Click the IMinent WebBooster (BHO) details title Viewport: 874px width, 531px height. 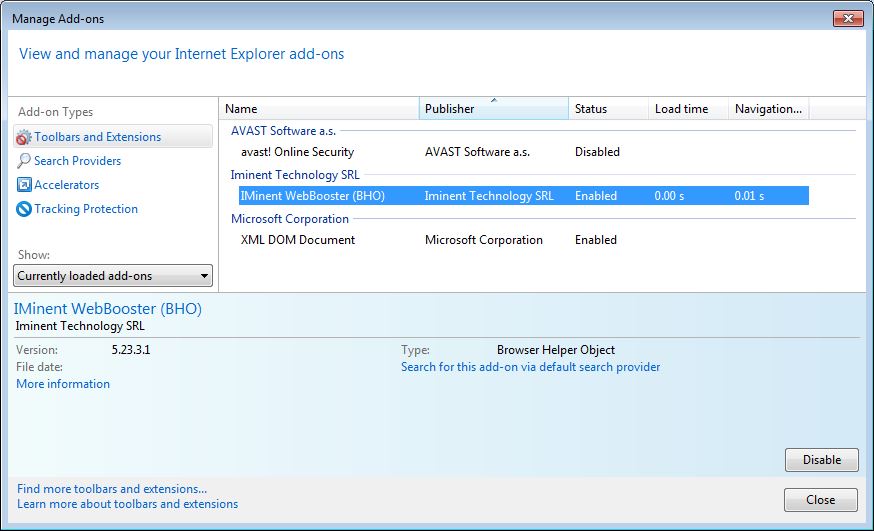108,309
